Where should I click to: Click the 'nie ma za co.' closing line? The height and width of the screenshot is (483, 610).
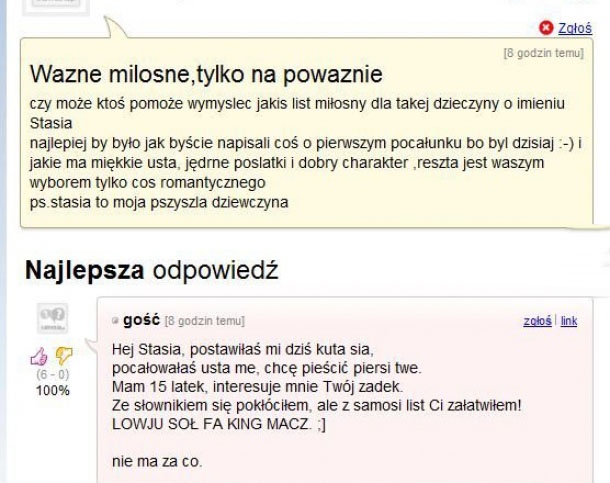pyautogui.click(x=157, y=462)
